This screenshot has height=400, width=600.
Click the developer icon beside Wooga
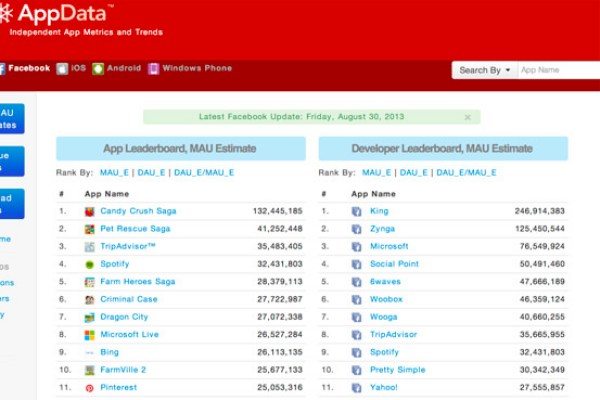pos(356,317)
